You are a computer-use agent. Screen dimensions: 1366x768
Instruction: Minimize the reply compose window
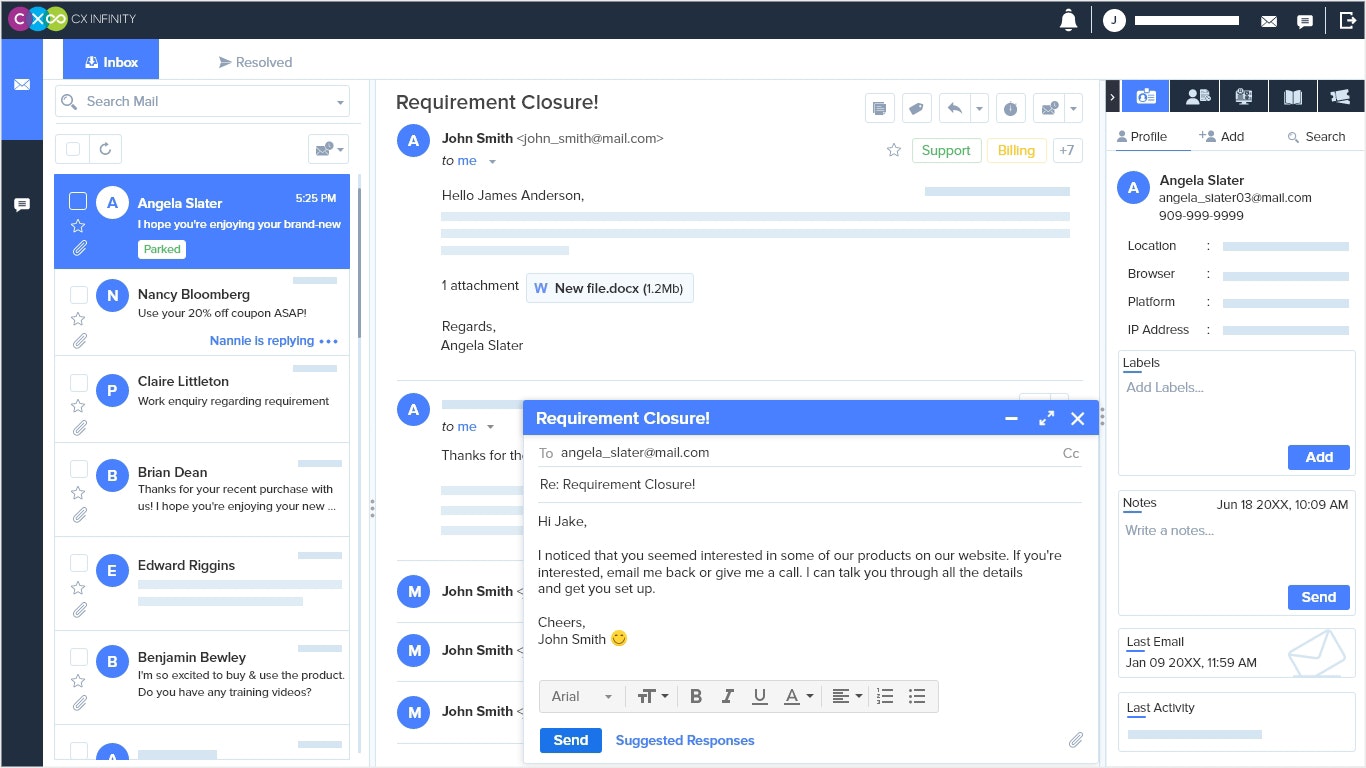pos(1011,419)
